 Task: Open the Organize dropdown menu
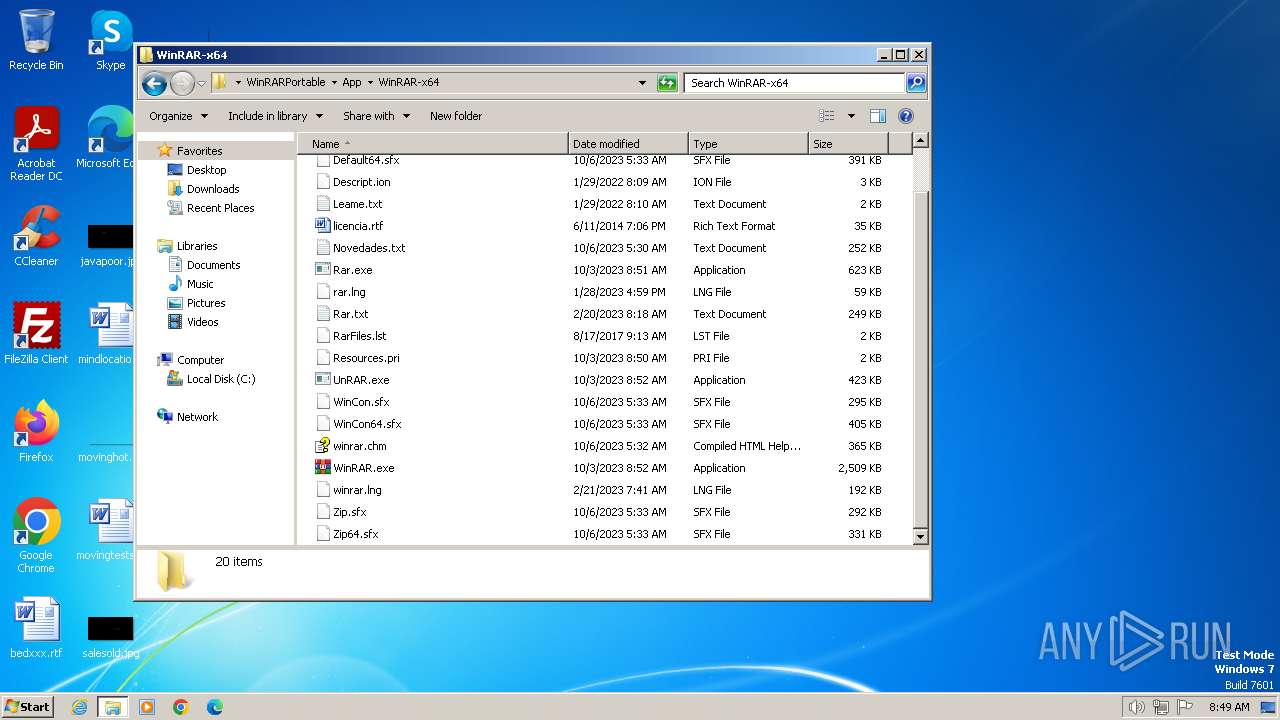[178, 116]
